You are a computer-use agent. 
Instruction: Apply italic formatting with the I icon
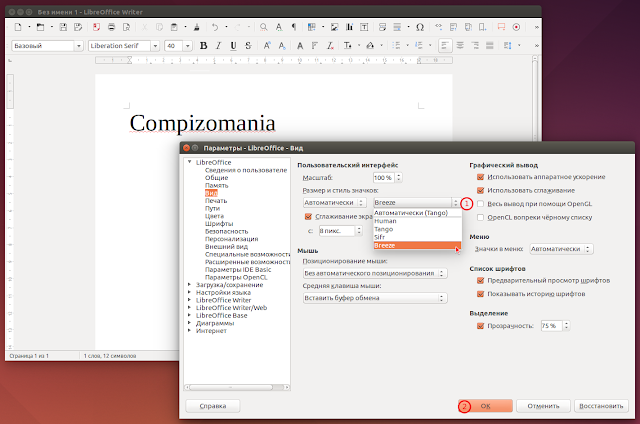tap(218, 46)
